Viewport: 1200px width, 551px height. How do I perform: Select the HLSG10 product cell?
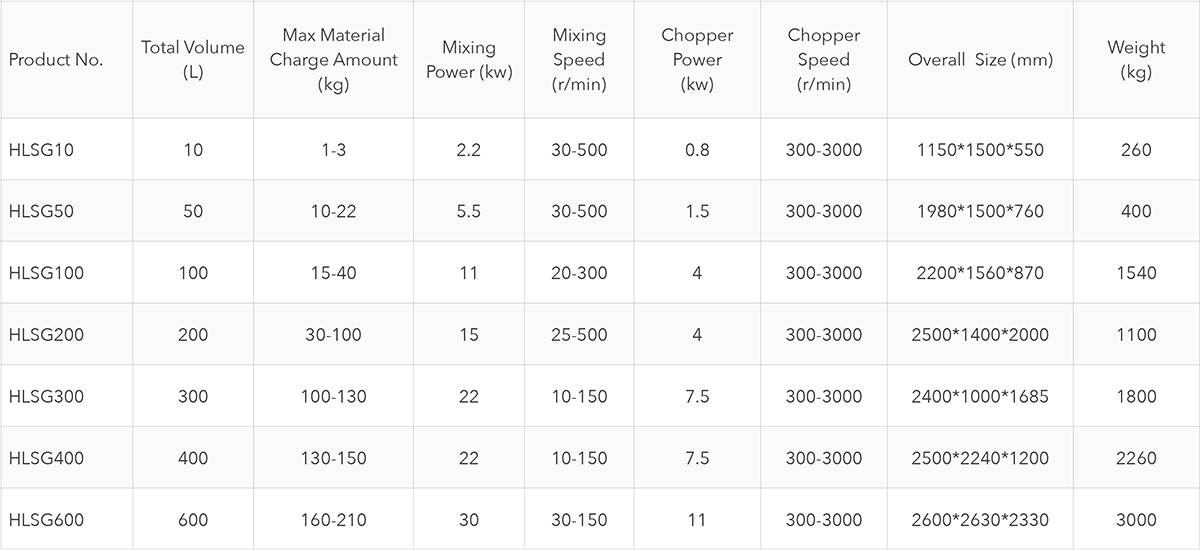[41, 150]
